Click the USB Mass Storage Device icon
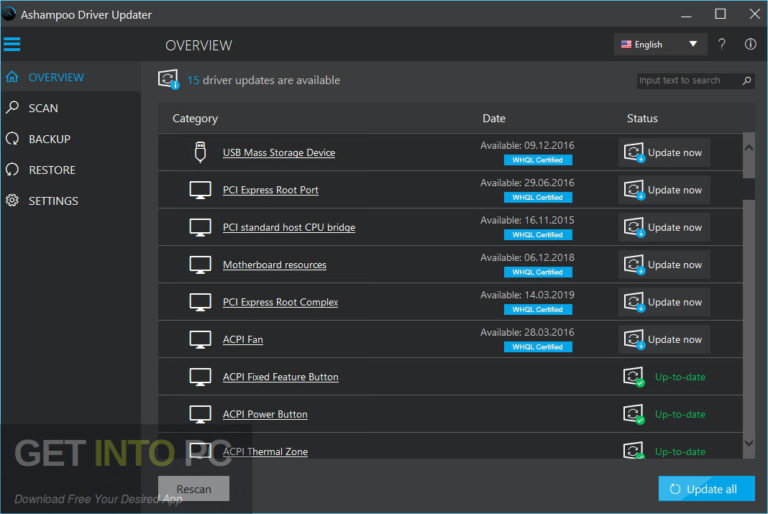Screen dimensions: 768x514 pyautogui.click(x=200, y=152)
